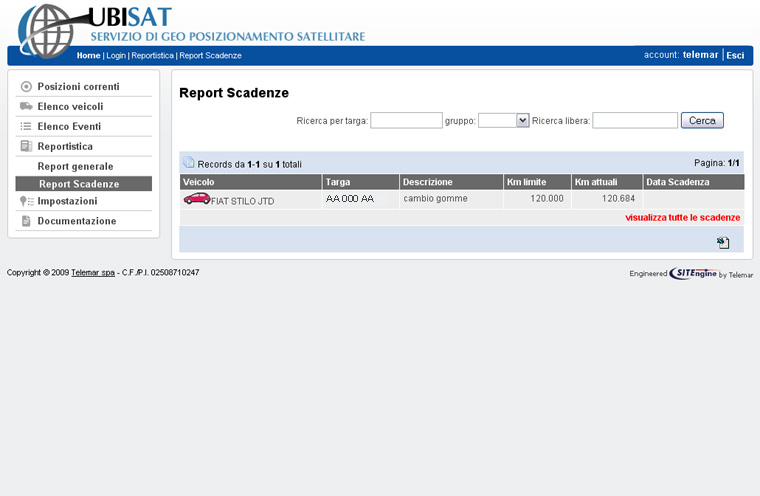
Task: Click the SITEngine logo in the footer
Action: 693,273
